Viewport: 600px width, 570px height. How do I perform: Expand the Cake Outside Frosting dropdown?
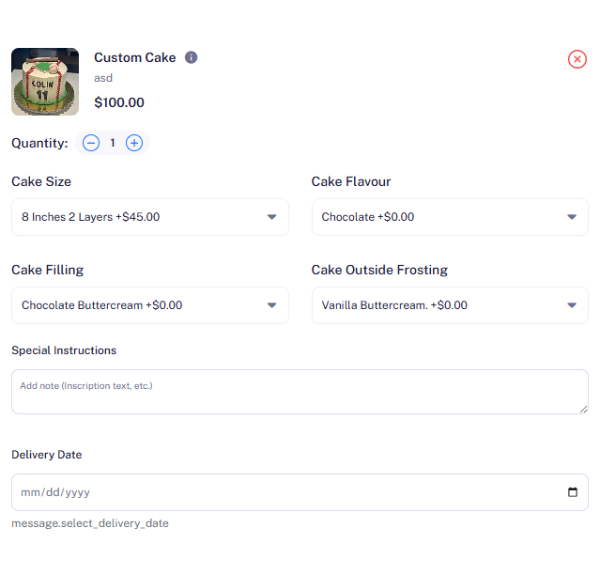[x=450, y=305]
